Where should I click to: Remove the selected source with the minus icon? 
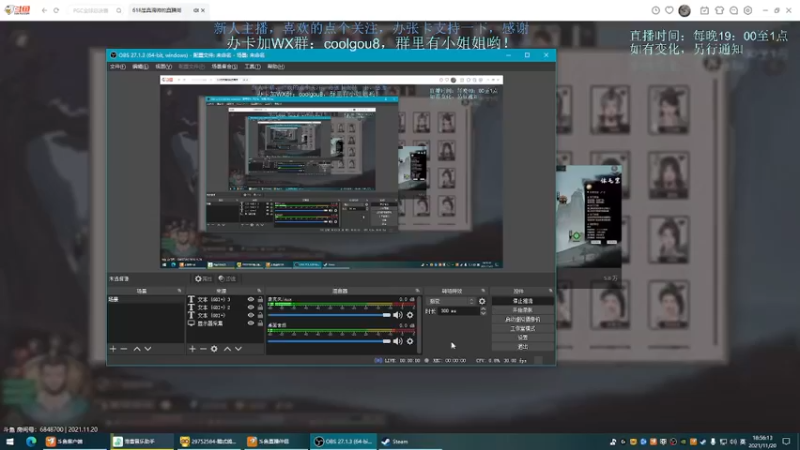tap(203, 349)
